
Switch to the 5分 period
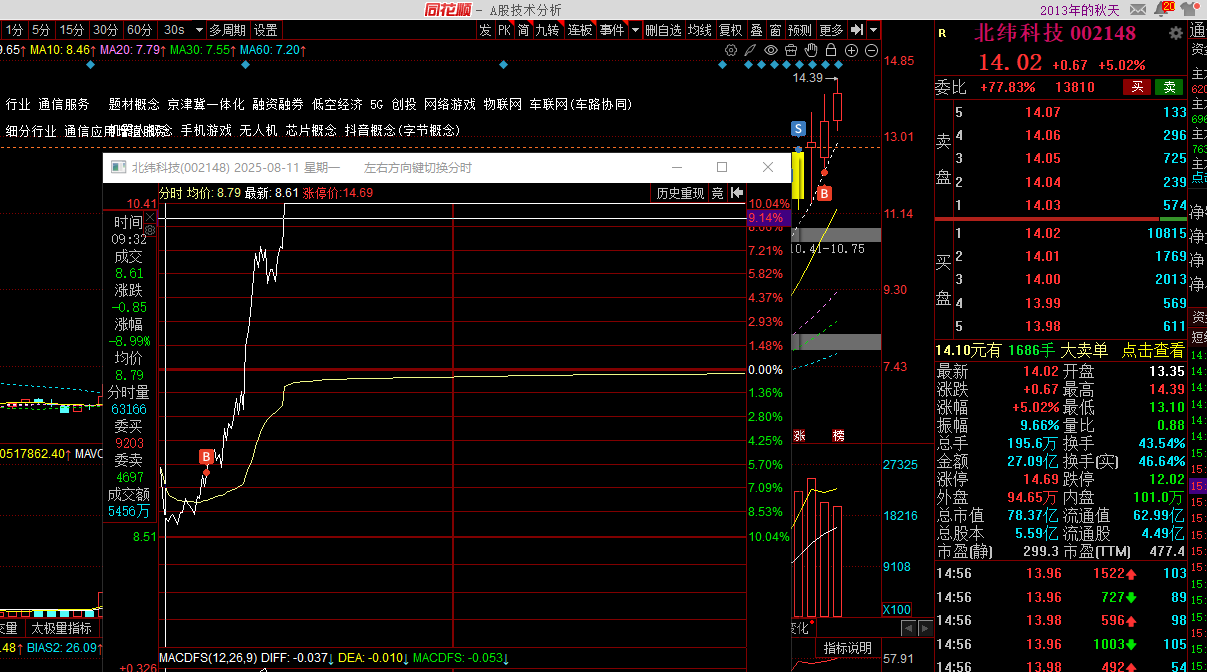[x=40, y=30]
